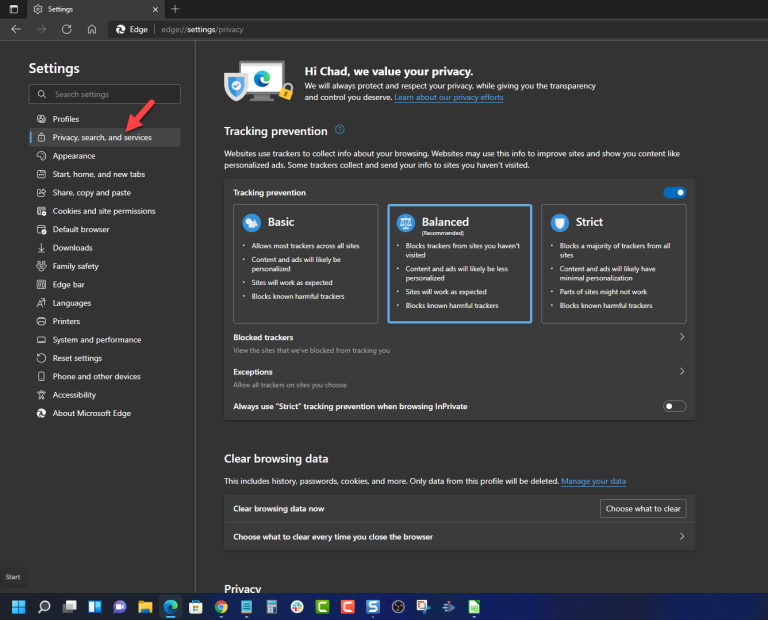Open Slack from the taskbar
The width and height of the screenshot is (768, 620).
click(x=297, y=607)
